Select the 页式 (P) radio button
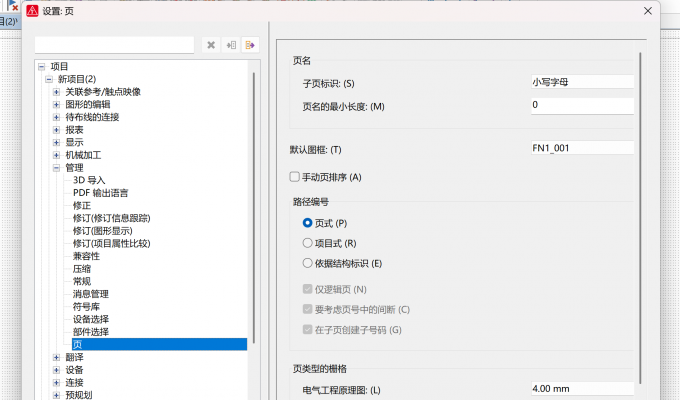 pos(307,223)
